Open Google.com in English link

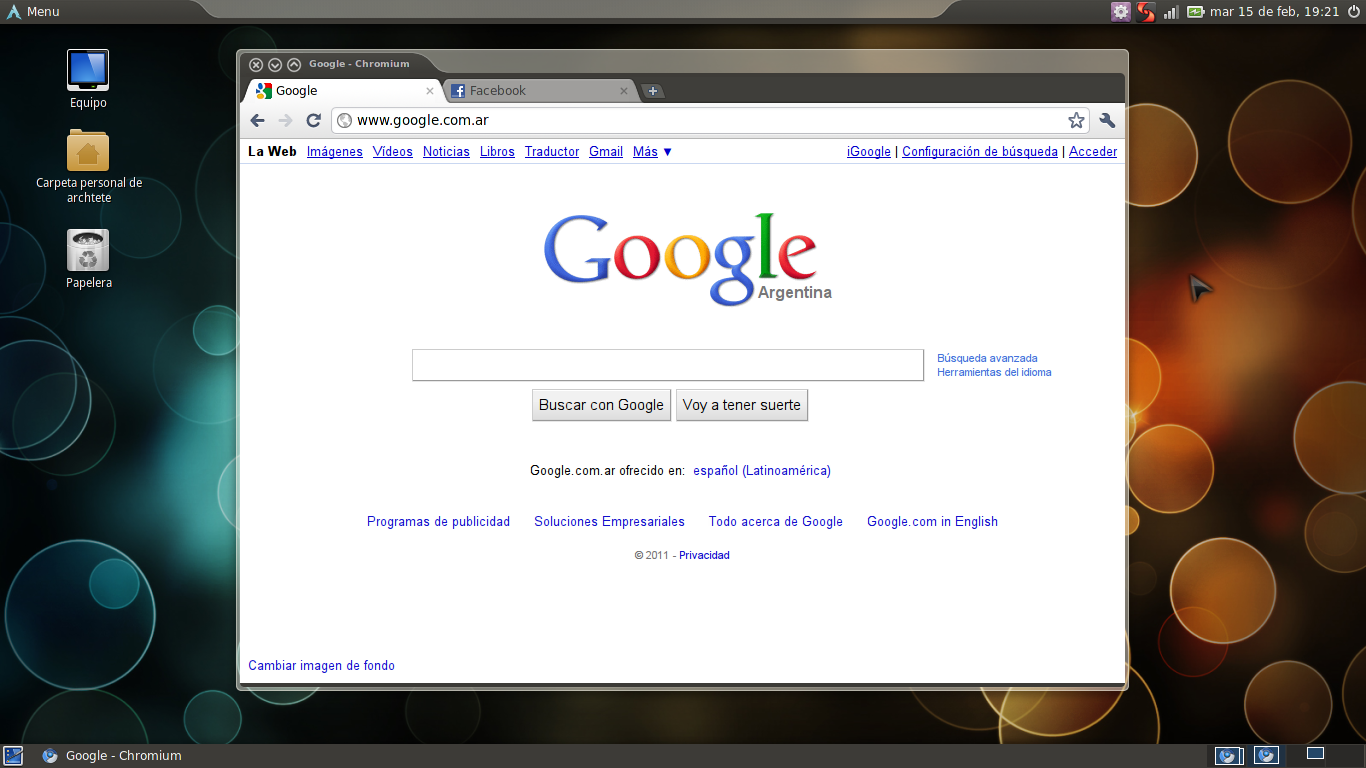[x=932, y=522]
